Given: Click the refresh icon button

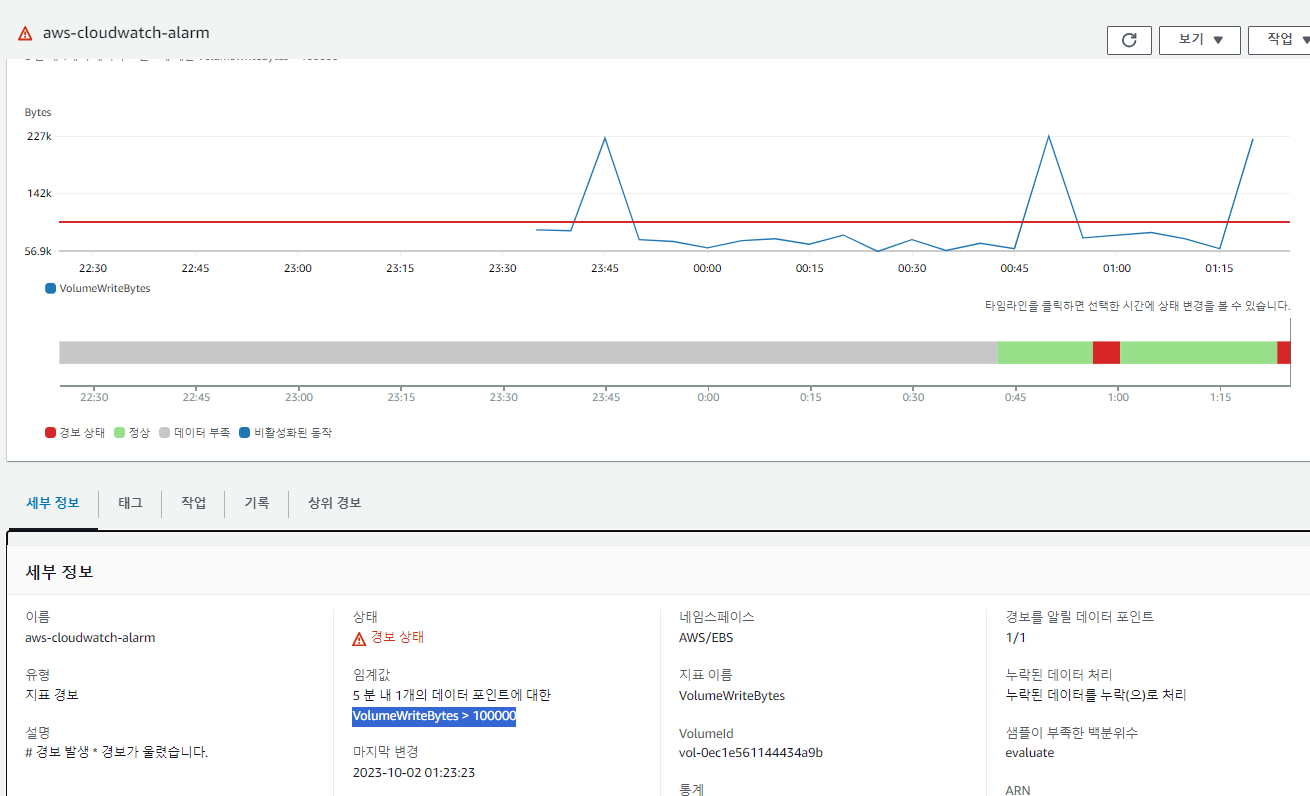Looking at the screenshot, I should tap(1129, 40).
